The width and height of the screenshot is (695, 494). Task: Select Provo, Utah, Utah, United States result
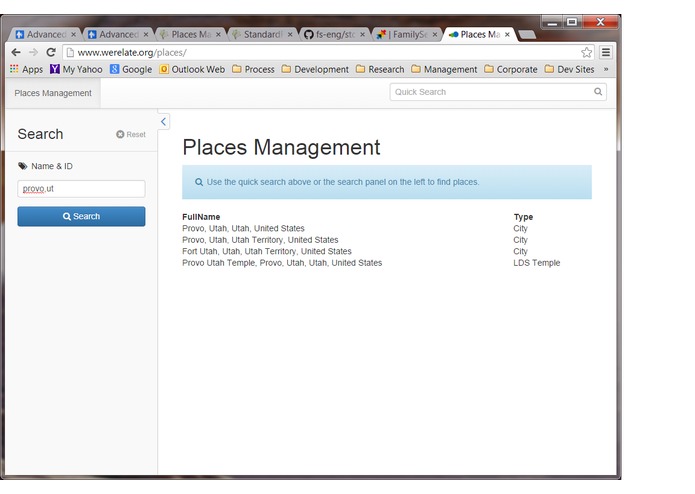pyautogui.click(x=243, y=228)
